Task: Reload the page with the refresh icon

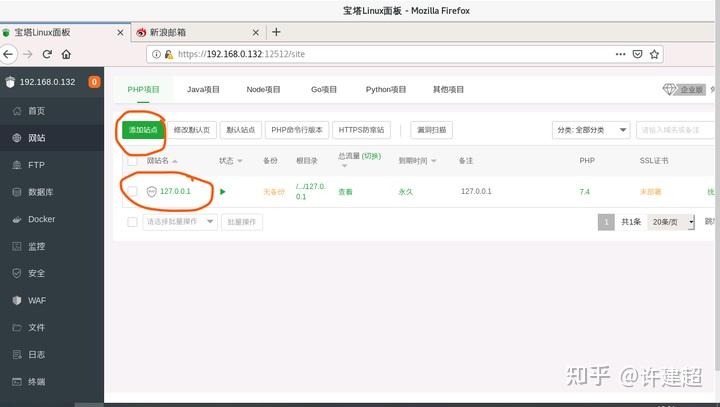Action: pos(47,54)
